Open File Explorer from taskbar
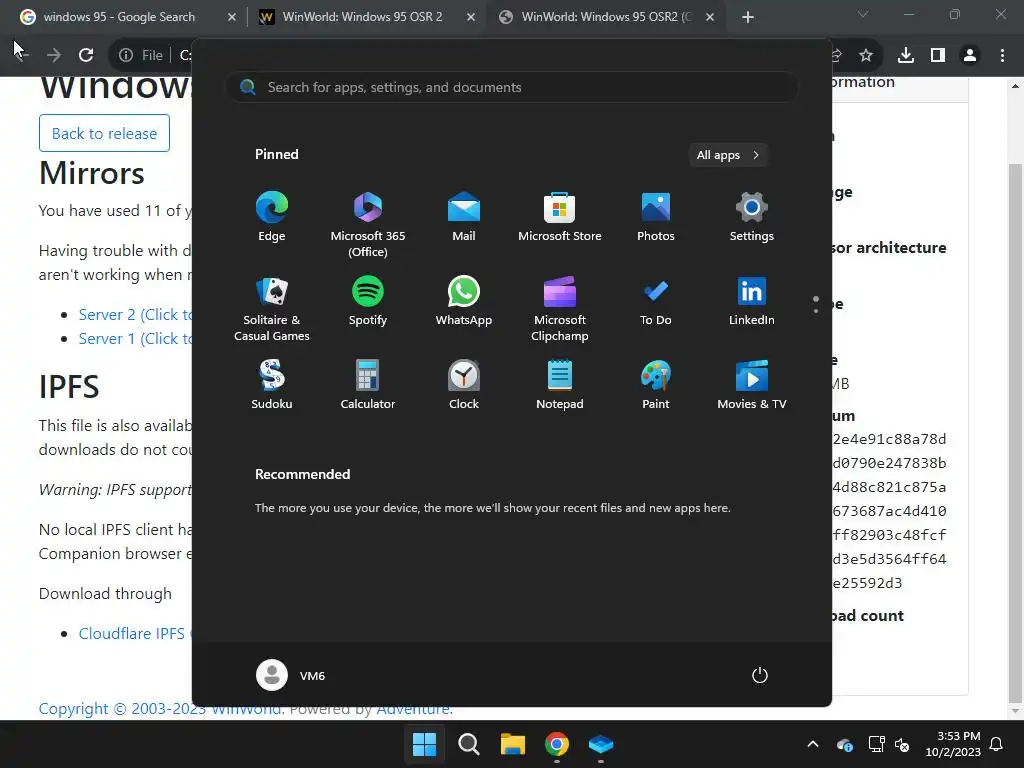Screen dimensions: 1024x768 (513, 744)
